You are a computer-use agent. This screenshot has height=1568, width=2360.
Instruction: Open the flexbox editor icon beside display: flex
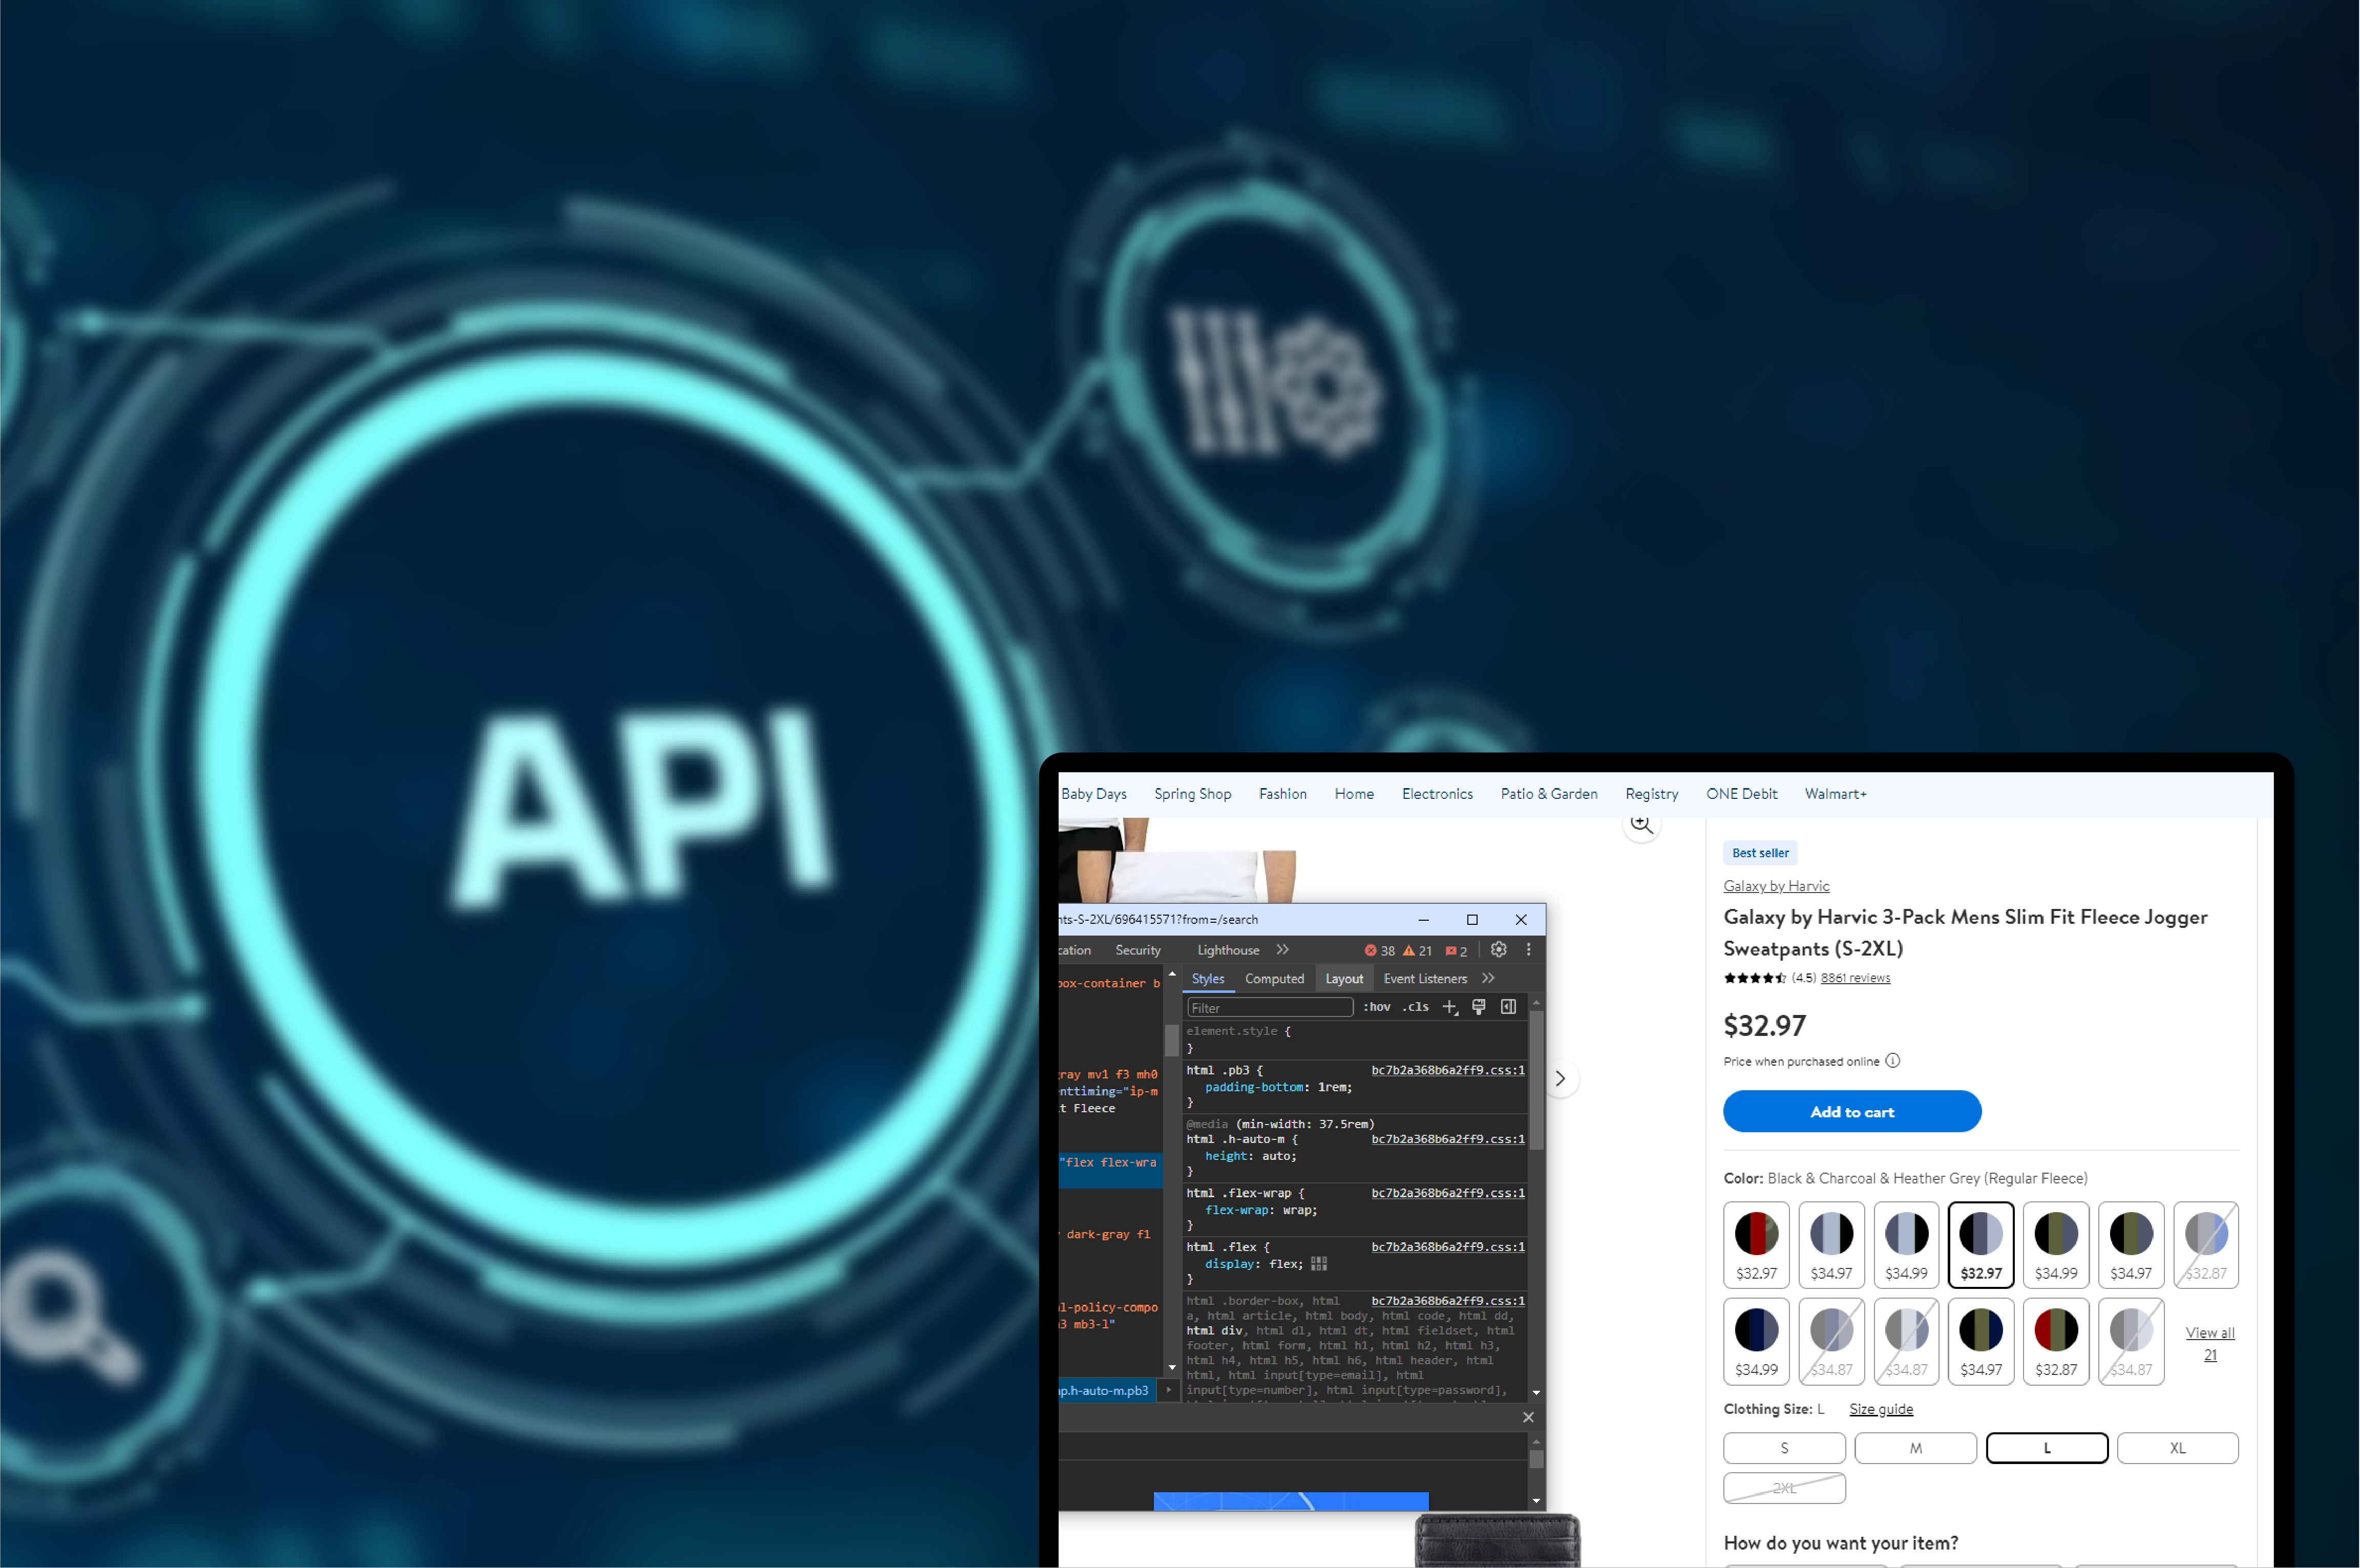pyautogui.click(x=1319, y=1264)
